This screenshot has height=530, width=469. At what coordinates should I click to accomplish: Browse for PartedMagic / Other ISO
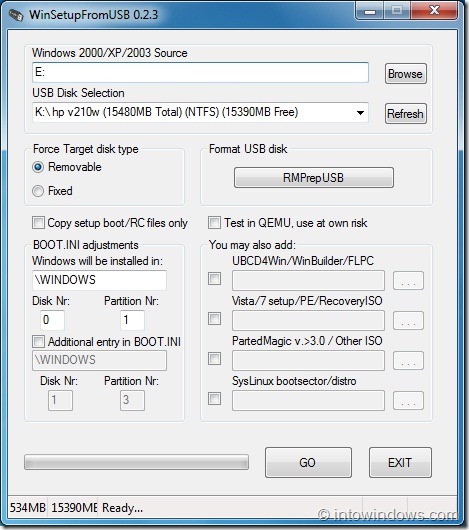pos(408,360)
